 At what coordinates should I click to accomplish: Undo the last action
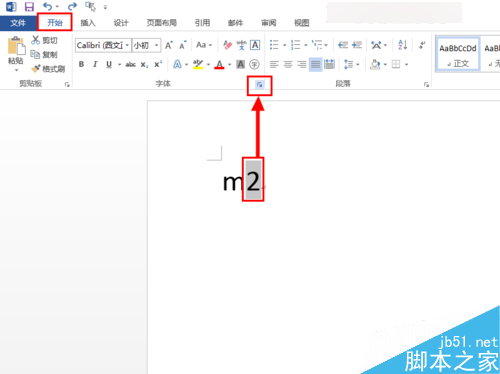coord(47,6)
